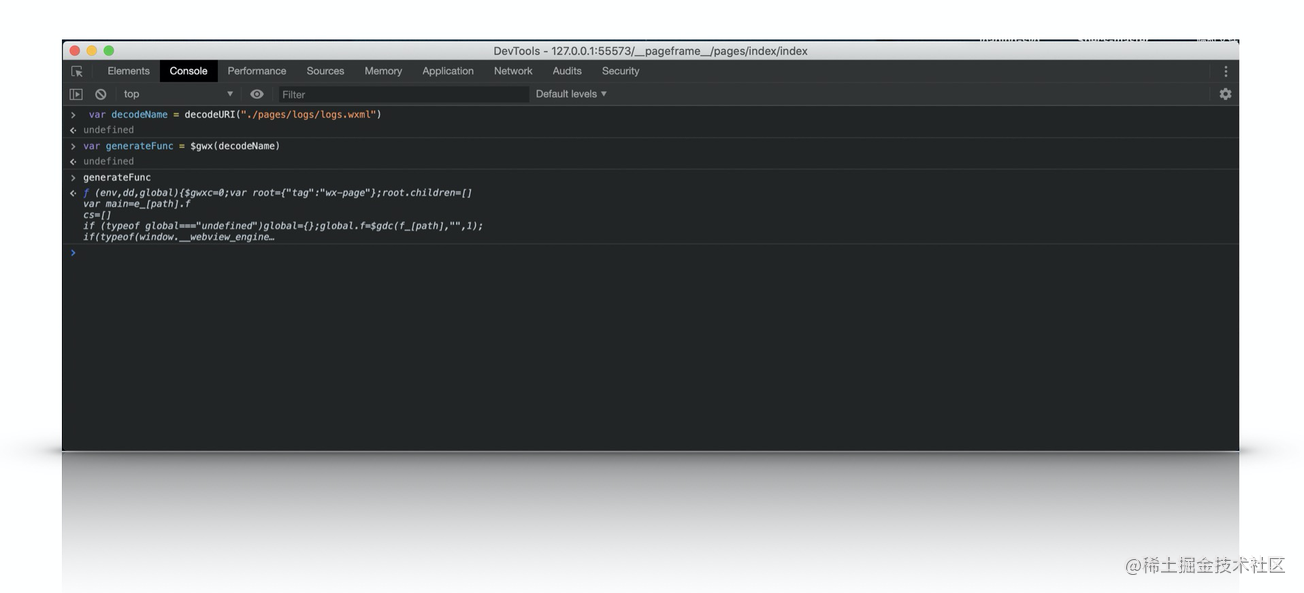Activate the inspect element picker icon
The height and width of the screenshot is (593, 1304).
click(77, 71)
